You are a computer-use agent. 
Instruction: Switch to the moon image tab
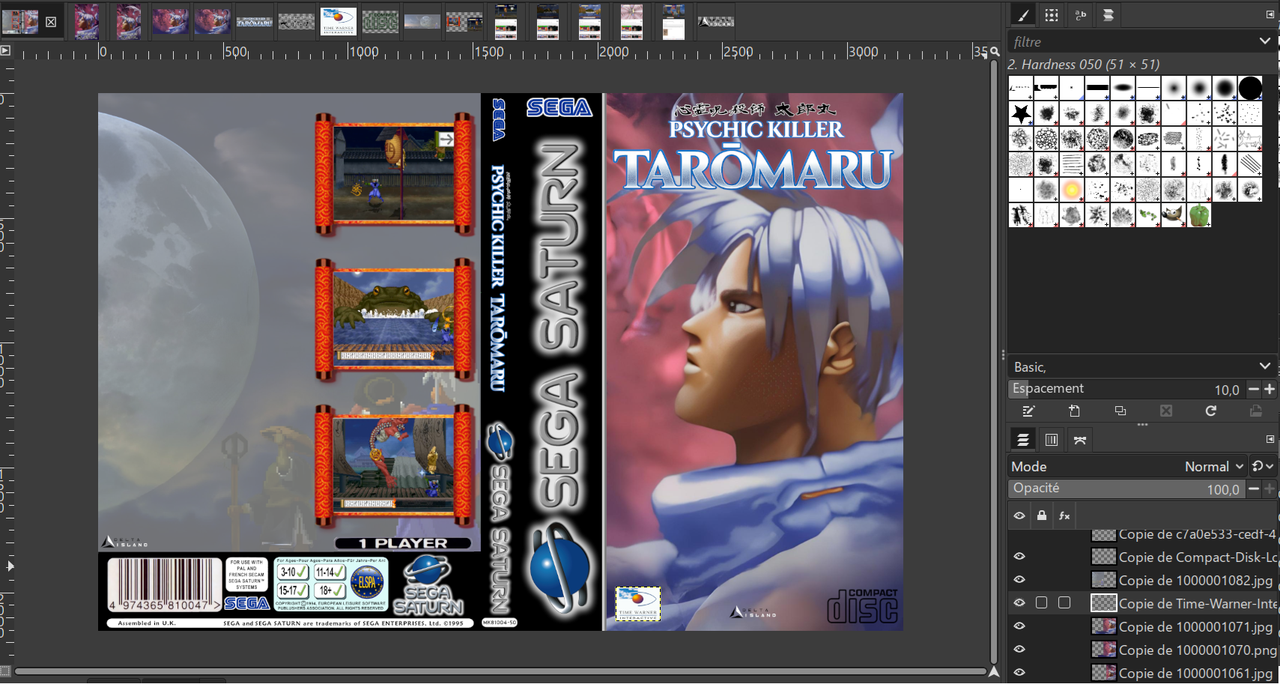coord(421,21)
